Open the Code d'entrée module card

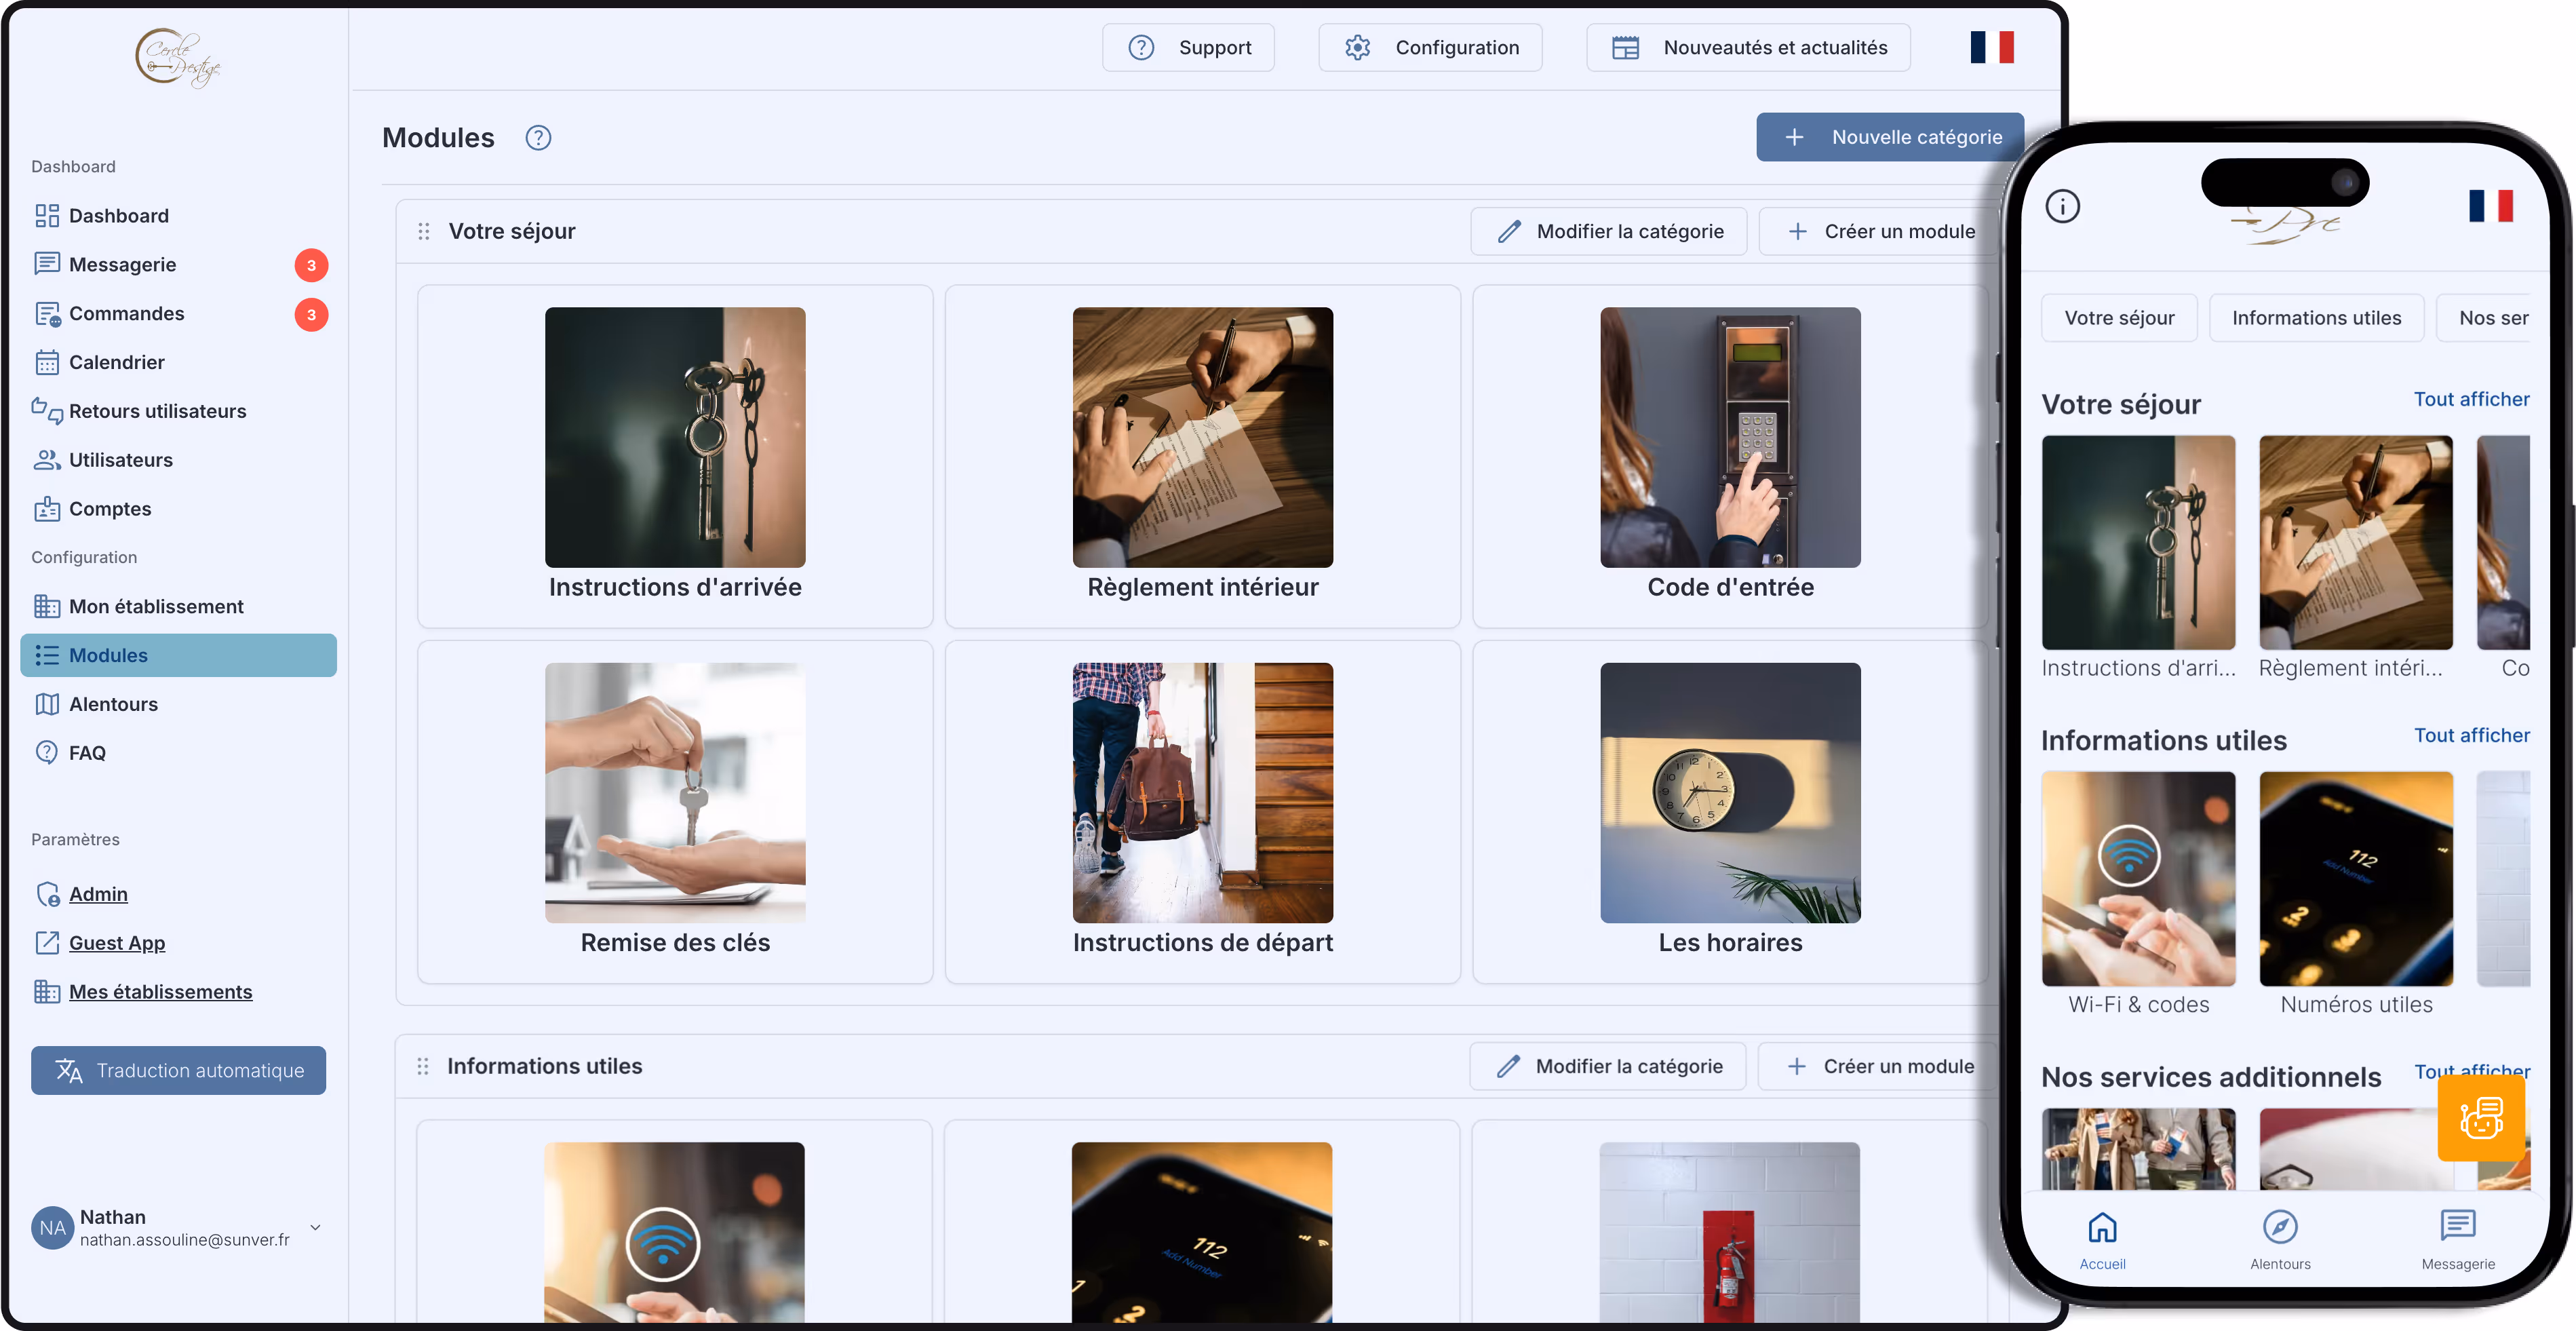click(x=1730, y=456)
